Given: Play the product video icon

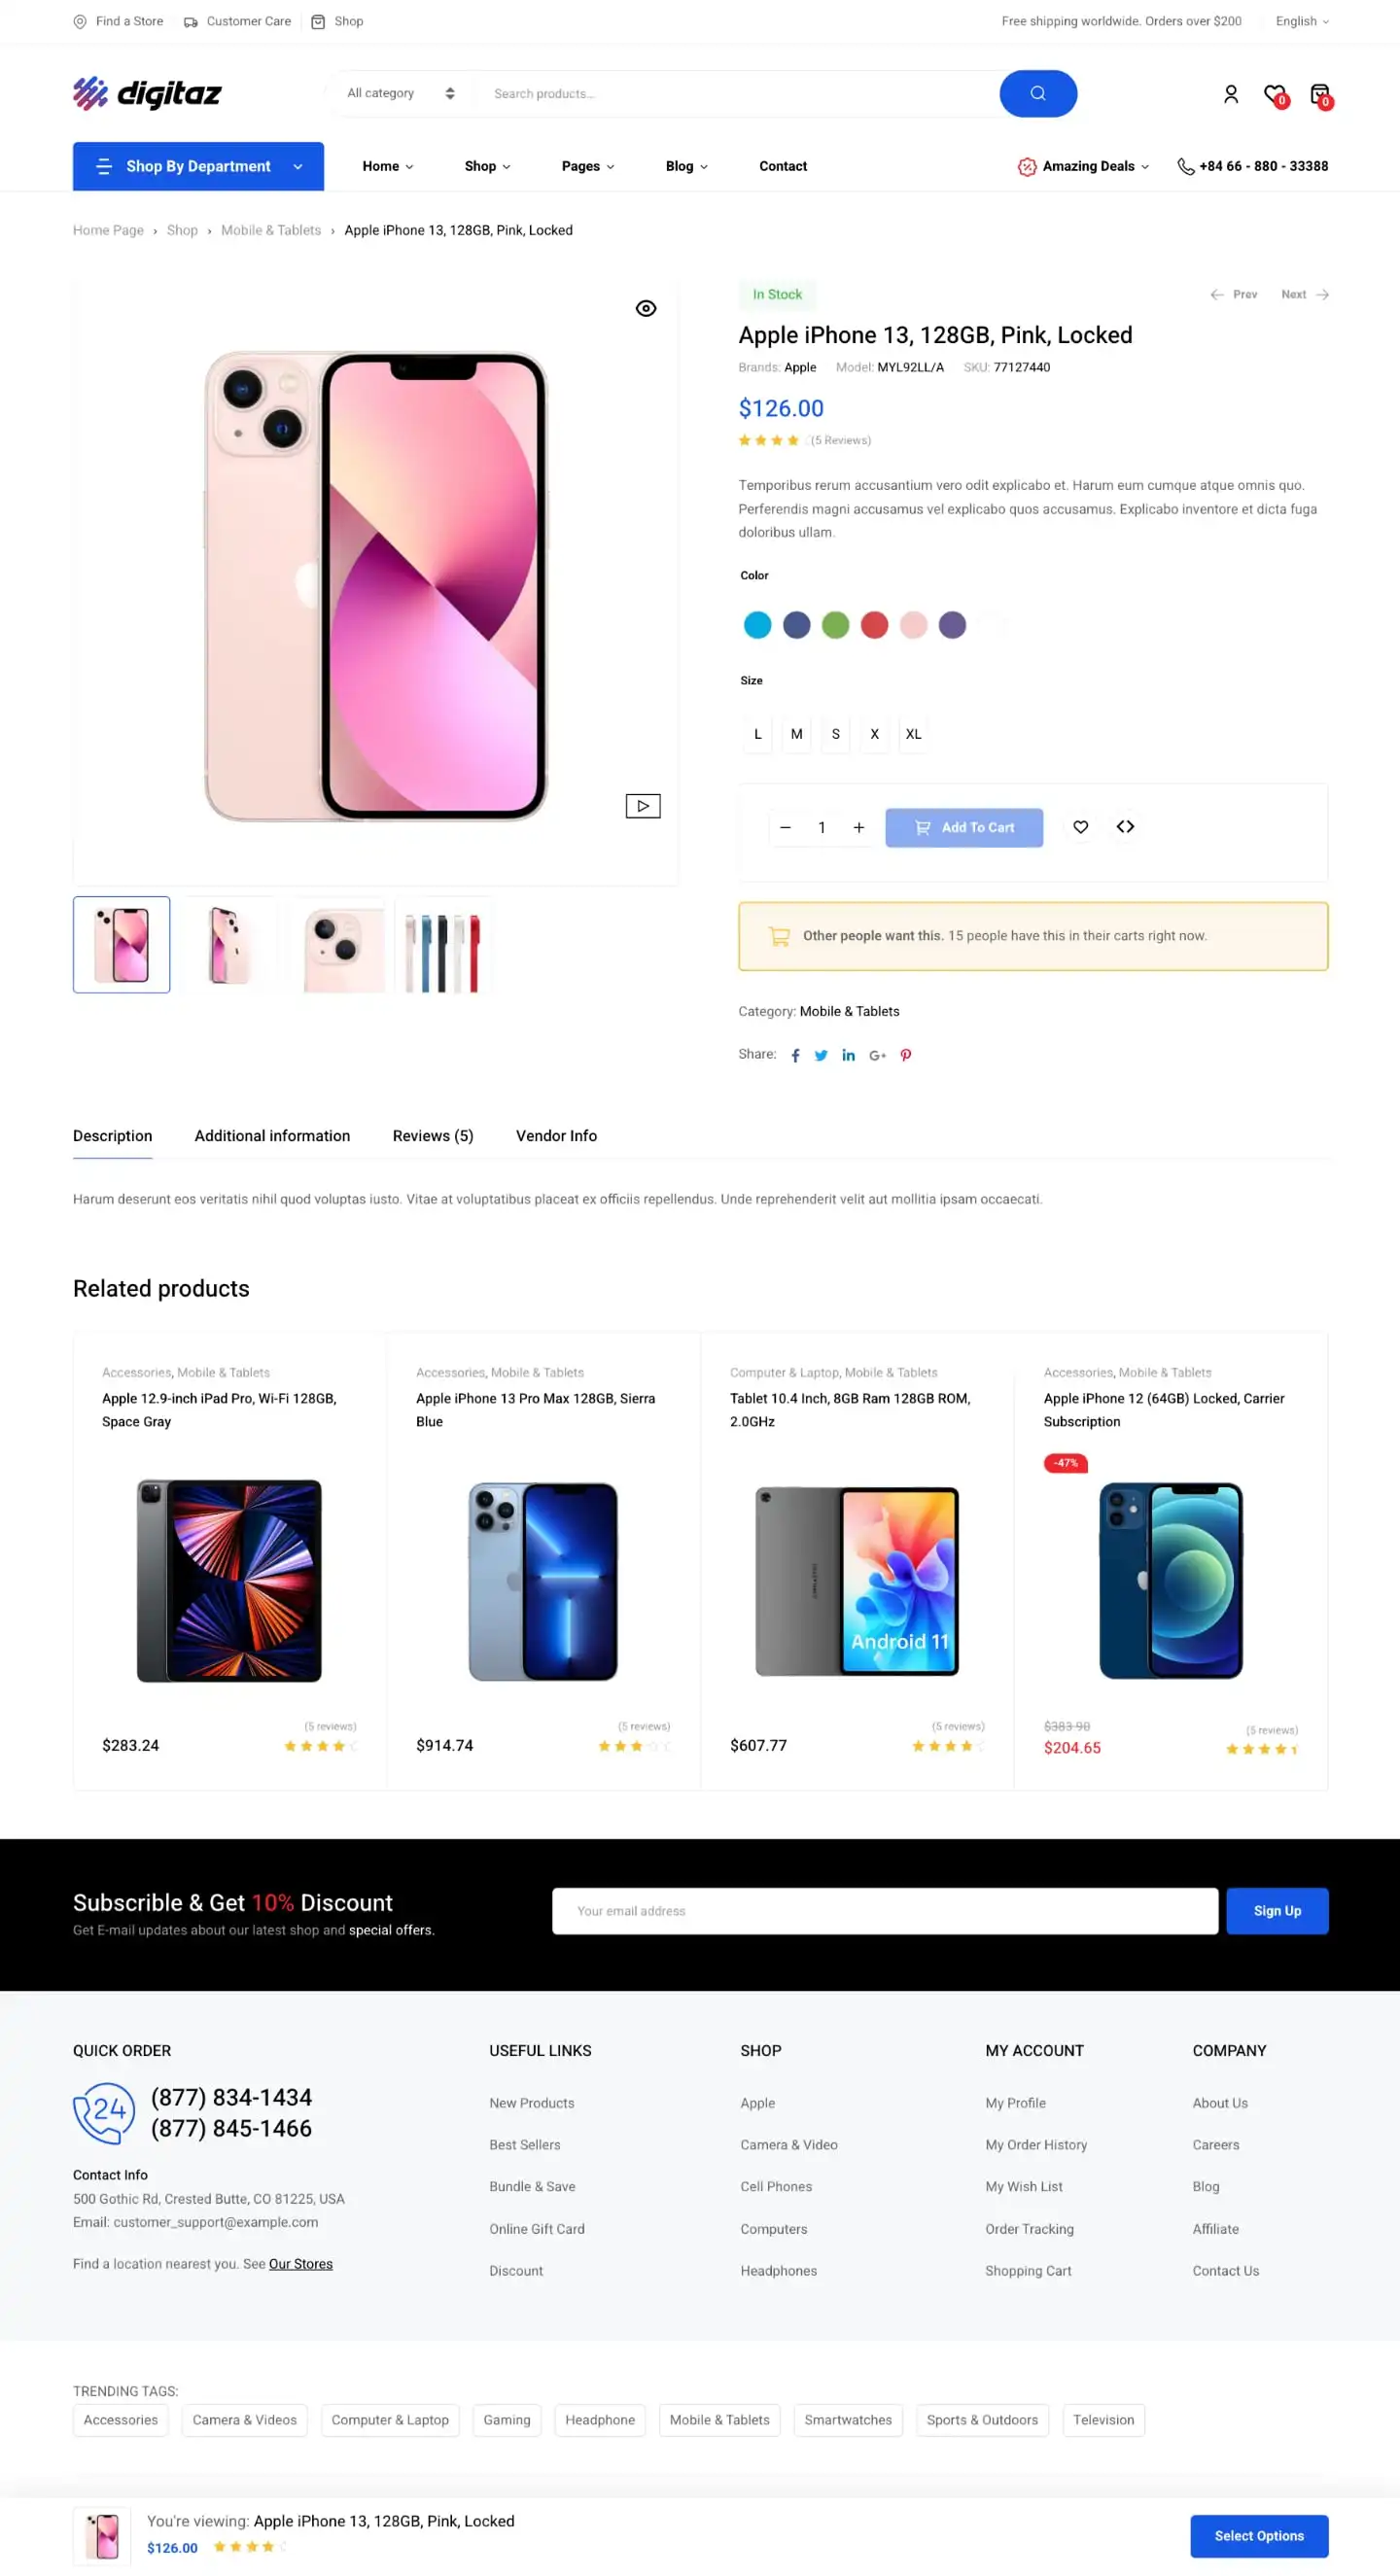Looking at the screenshot, I should click(x=643, y=806).
